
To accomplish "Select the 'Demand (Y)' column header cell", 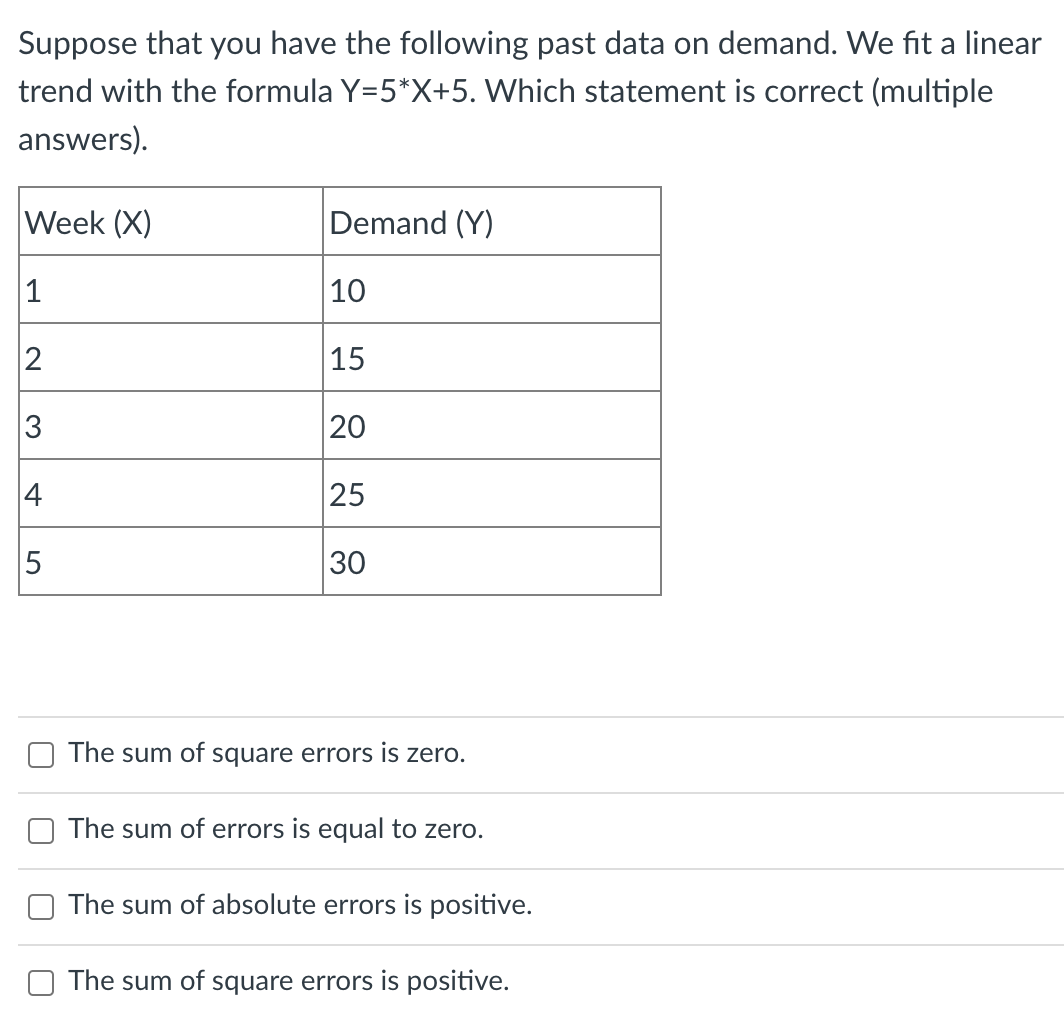I will click(491, 222).
